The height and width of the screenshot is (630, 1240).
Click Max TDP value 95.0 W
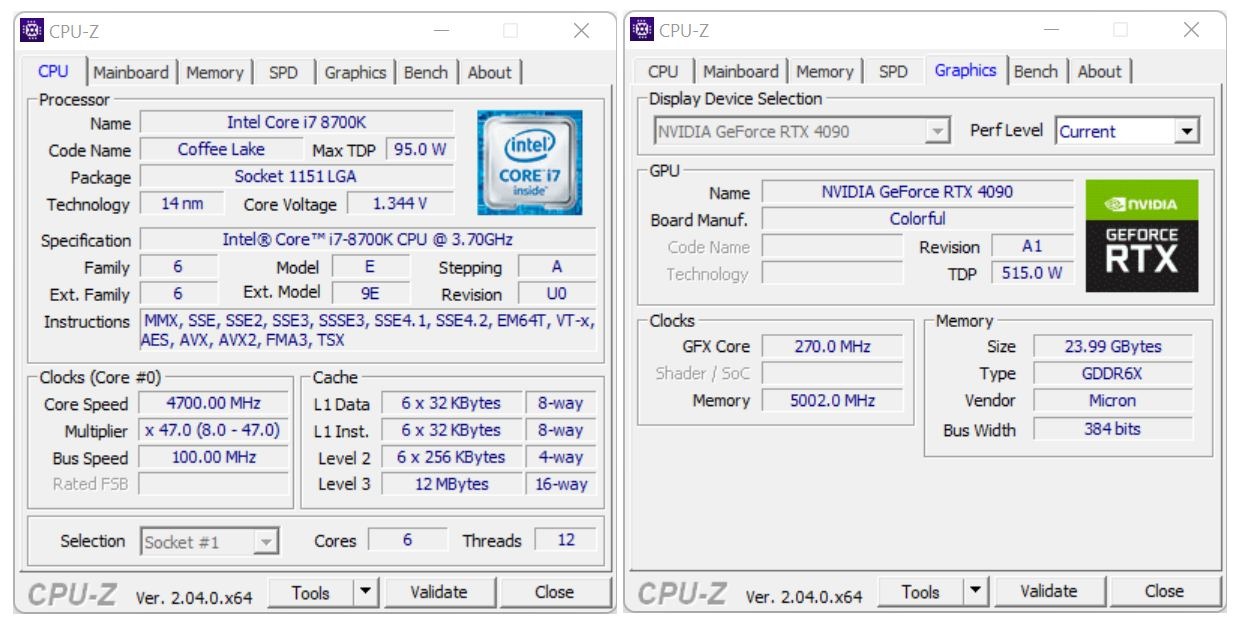[x=421, y=150]
